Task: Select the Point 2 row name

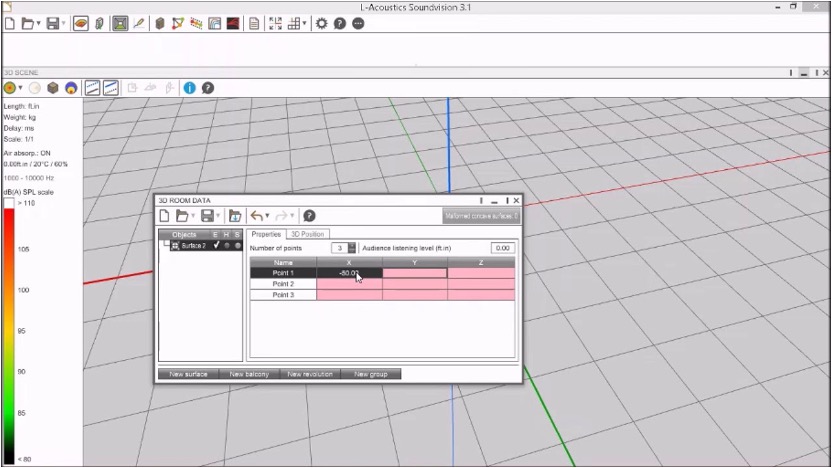Action: point(283,284)
